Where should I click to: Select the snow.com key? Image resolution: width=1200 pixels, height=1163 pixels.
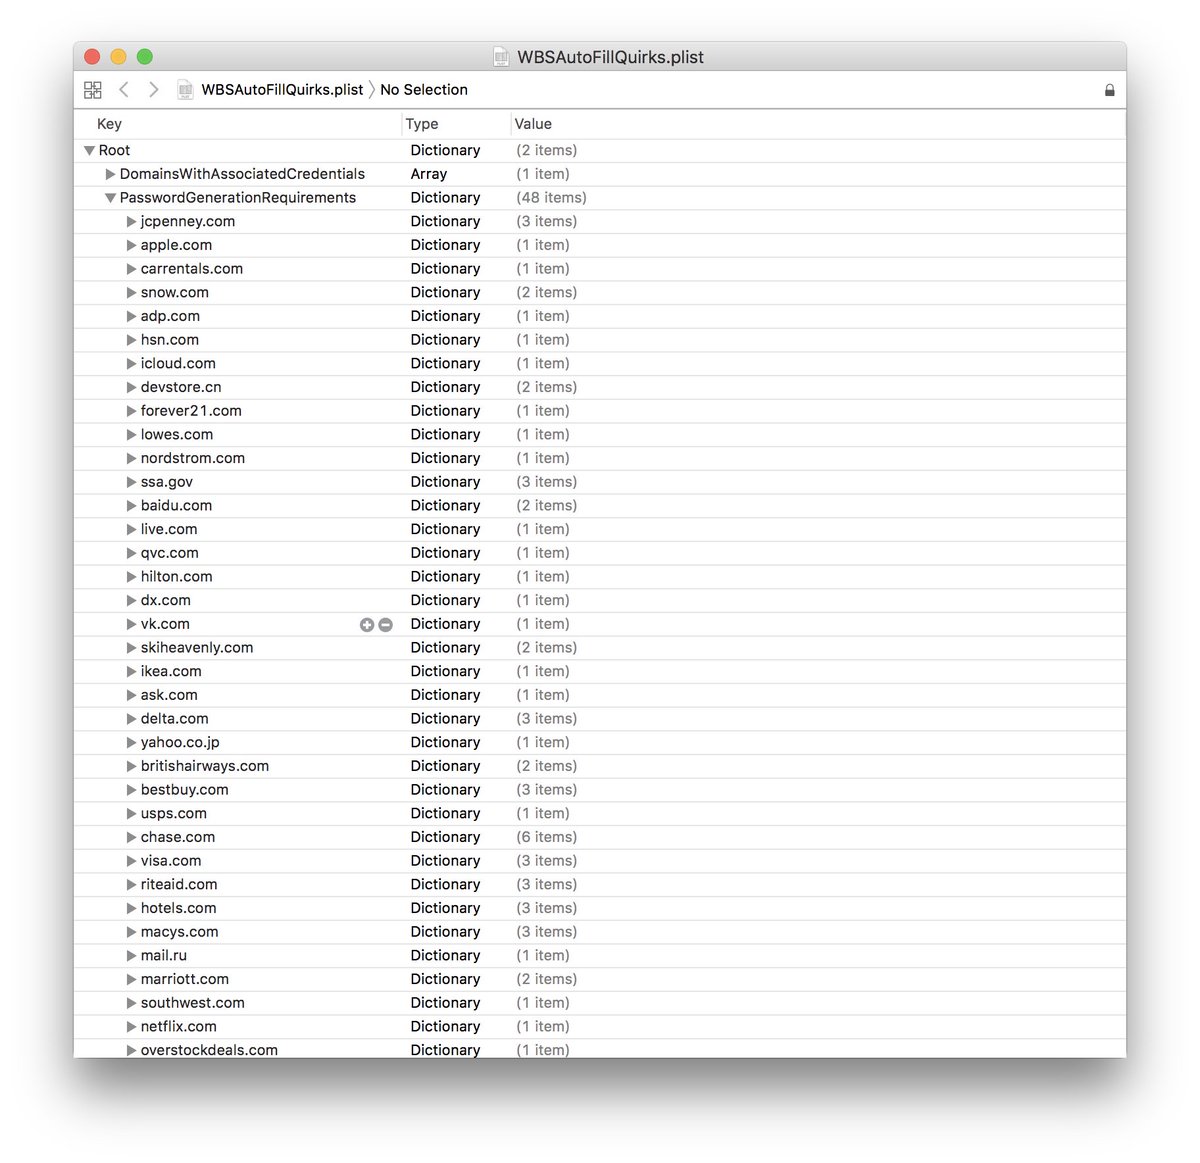[x=175, y=293]
